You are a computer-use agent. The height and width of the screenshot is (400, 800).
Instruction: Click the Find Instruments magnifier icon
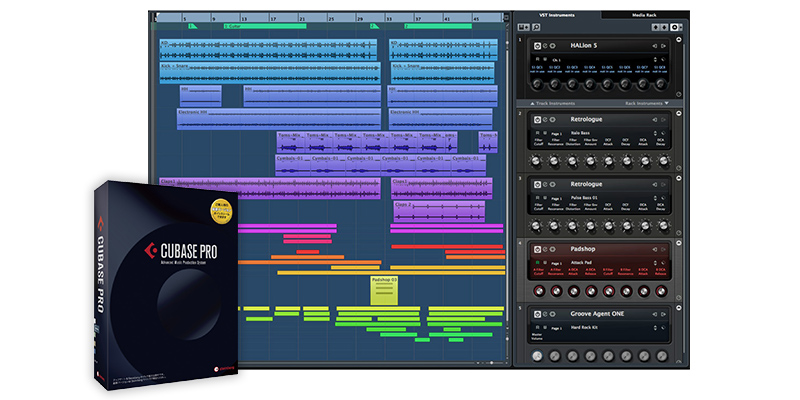point(536,27)
